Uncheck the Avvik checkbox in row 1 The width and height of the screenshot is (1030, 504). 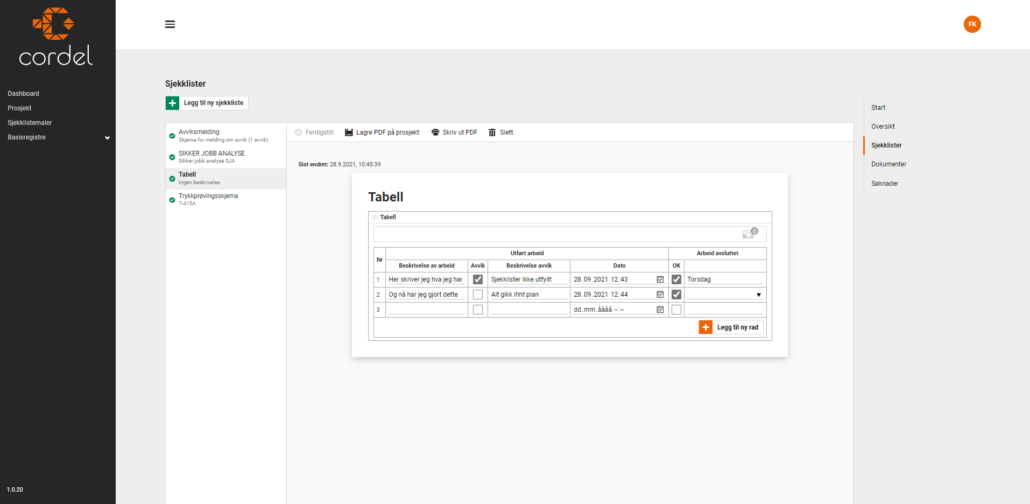point(477,280)
